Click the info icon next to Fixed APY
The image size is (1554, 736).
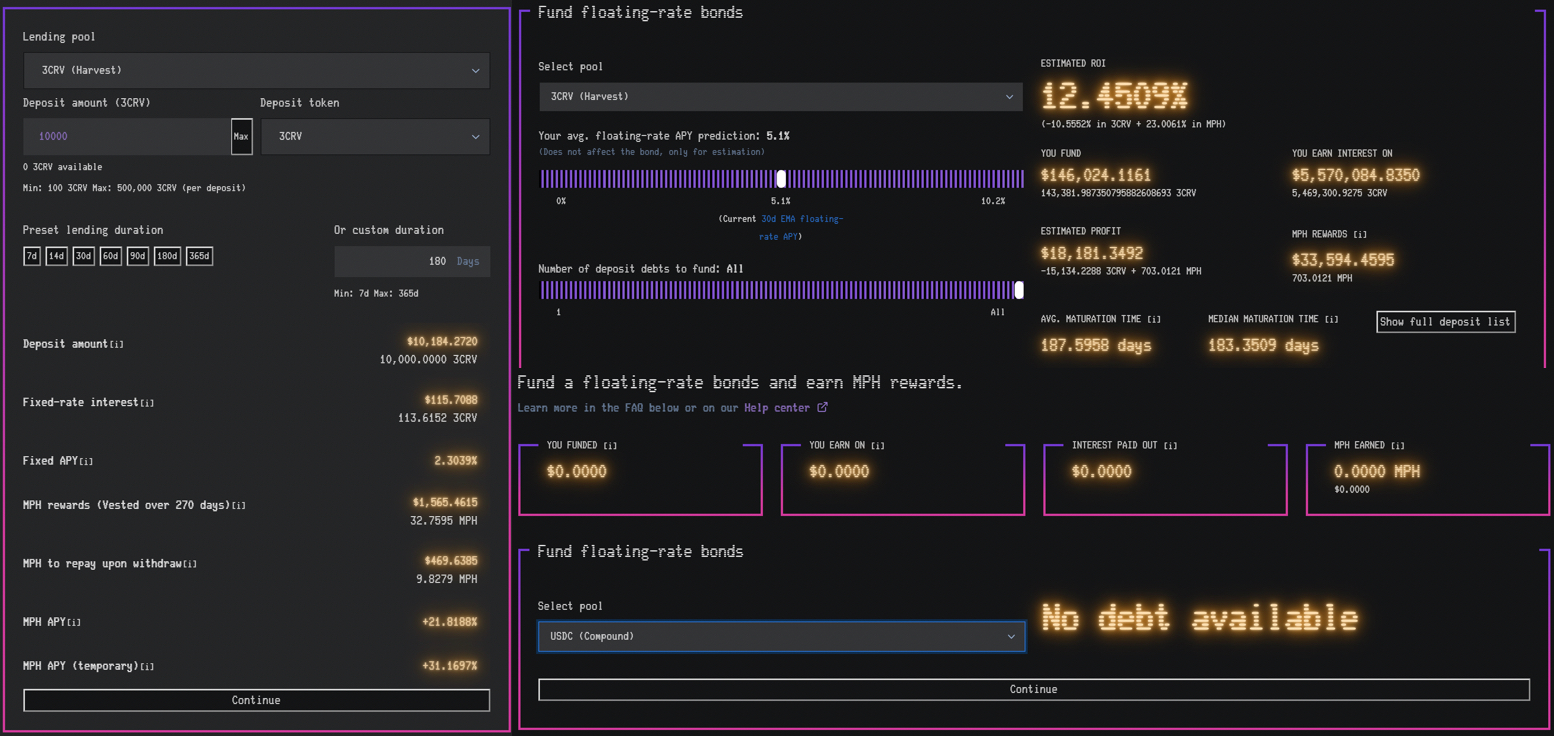(87, 462)
